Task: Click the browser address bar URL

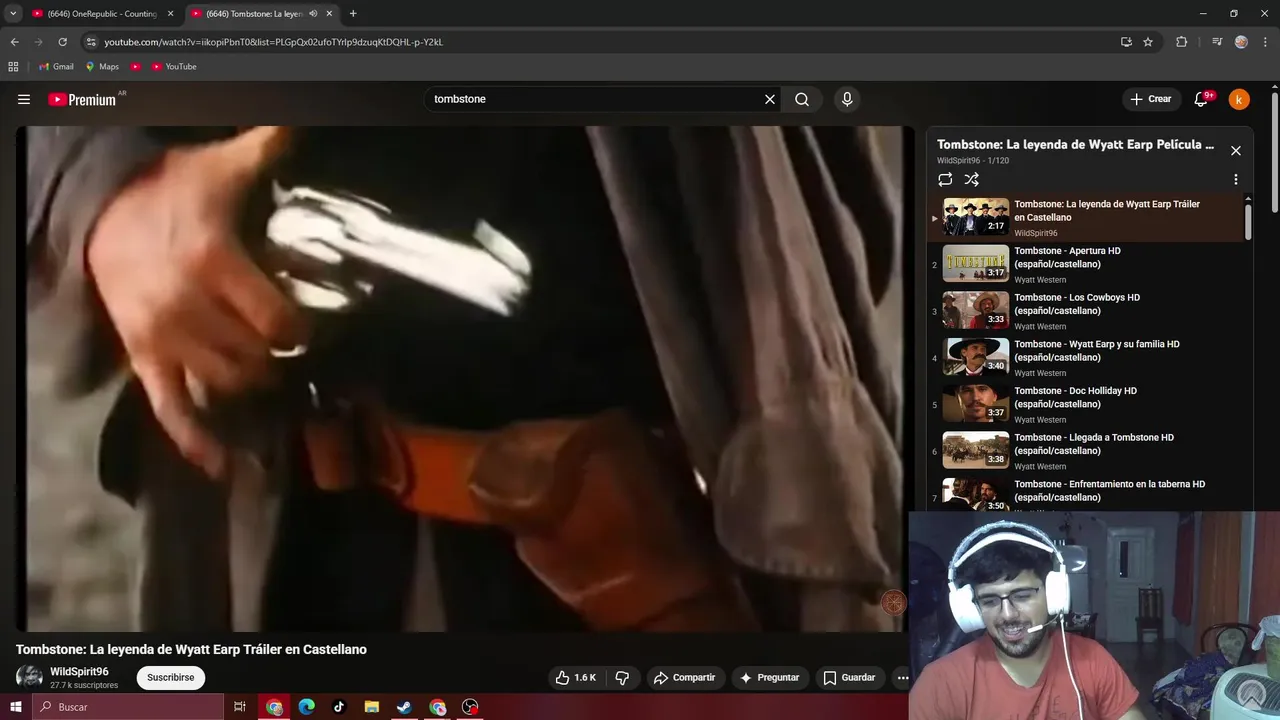Action: pyautogui.click(x=273, y=42)
